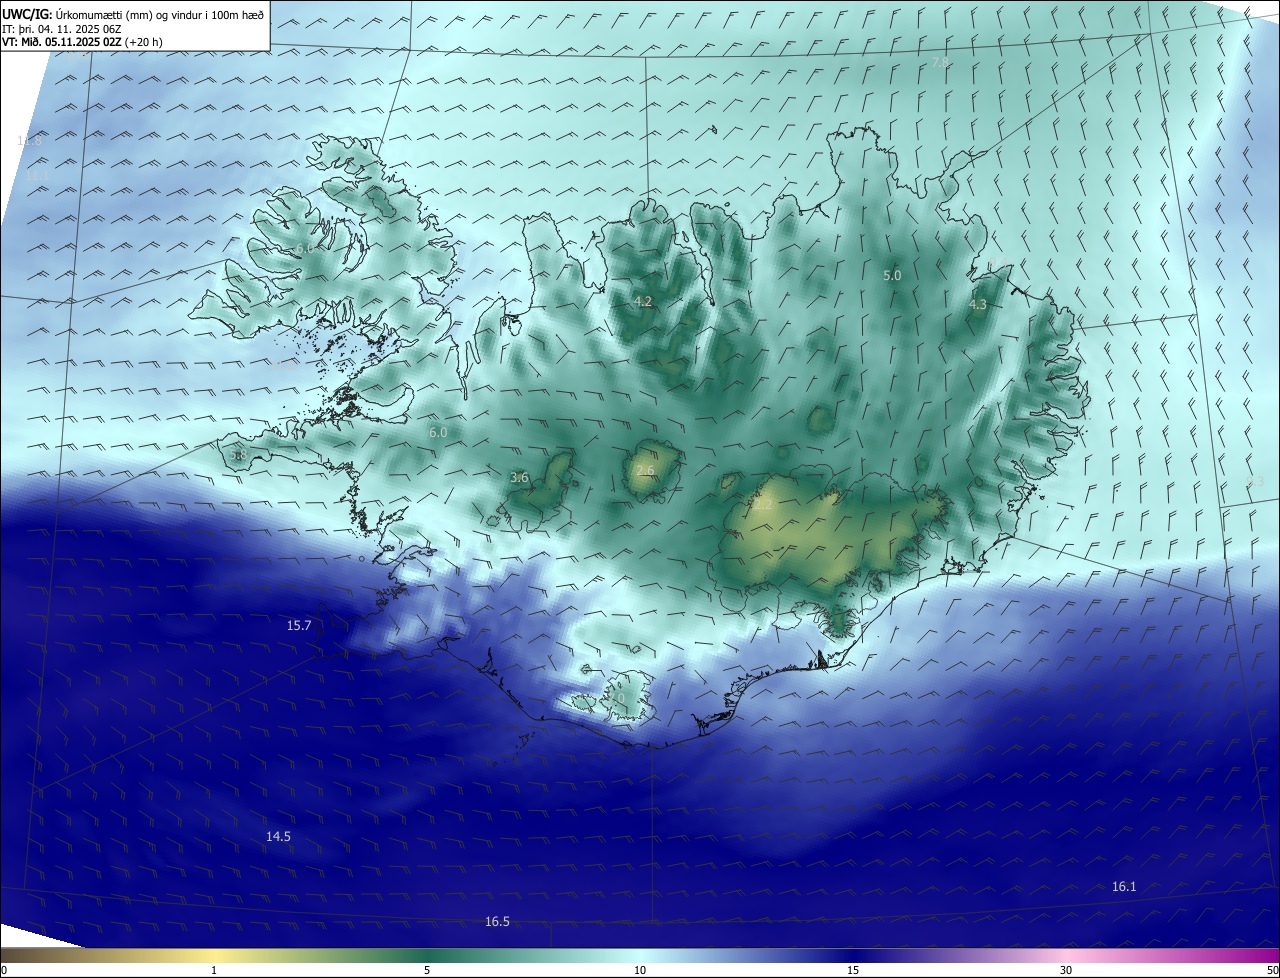Click the colour scale tick label 0
Image resolution: width=1280 pixels, height=978 pixels.
coord(3,970)
